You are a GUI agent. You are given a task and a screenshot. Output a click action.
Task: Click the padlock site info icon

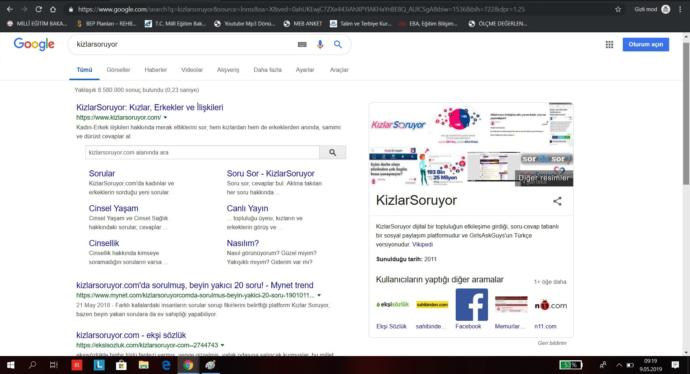[70, 9]
